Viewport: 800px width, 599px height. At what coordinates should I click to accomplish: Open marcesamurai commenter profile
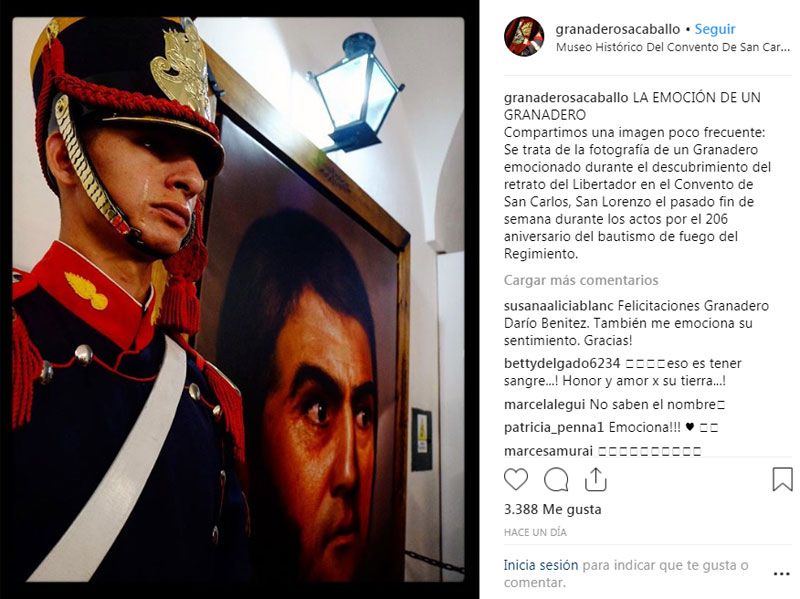(x=548, y=451)
